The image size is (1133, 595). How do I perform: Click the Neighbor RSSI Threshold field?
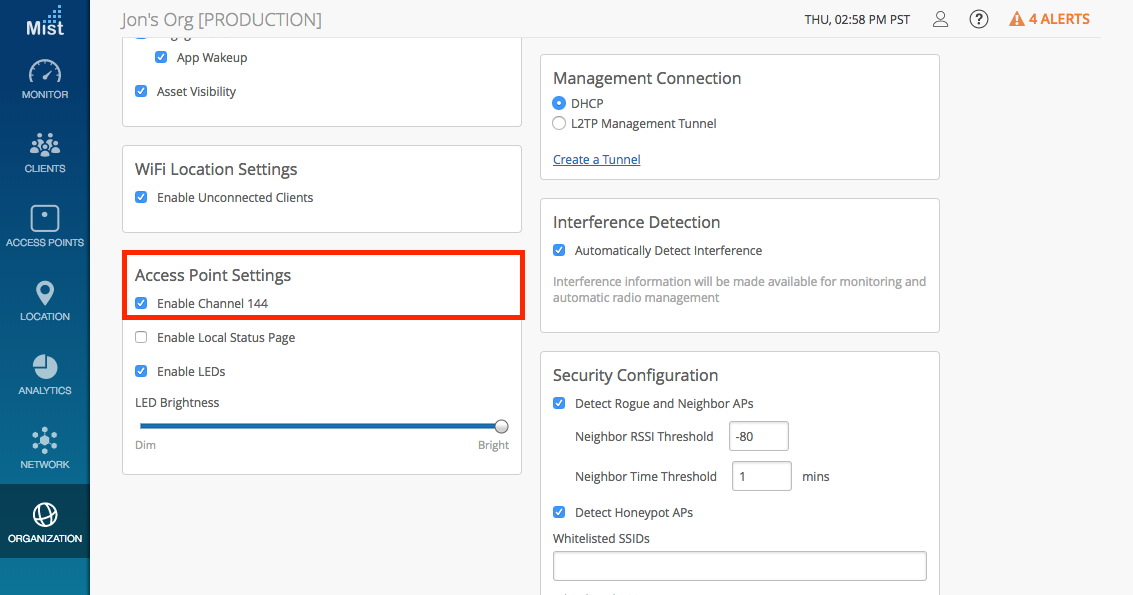[x=759, y=436]
